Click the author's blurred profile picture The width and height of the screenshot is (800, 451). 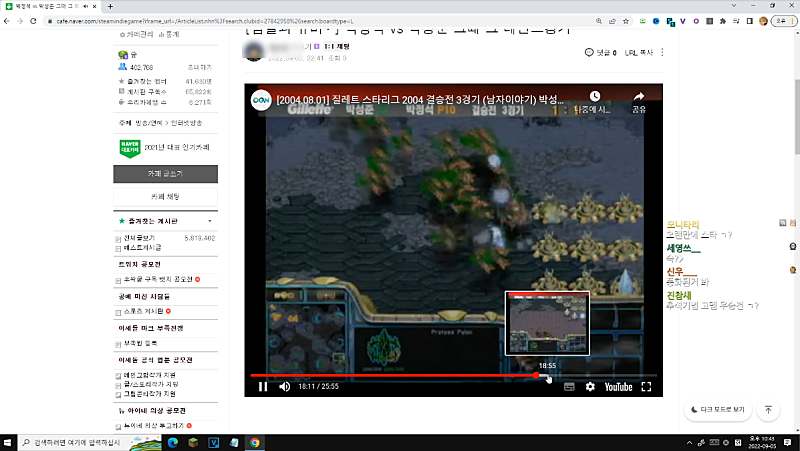click(x=254, y=52)
